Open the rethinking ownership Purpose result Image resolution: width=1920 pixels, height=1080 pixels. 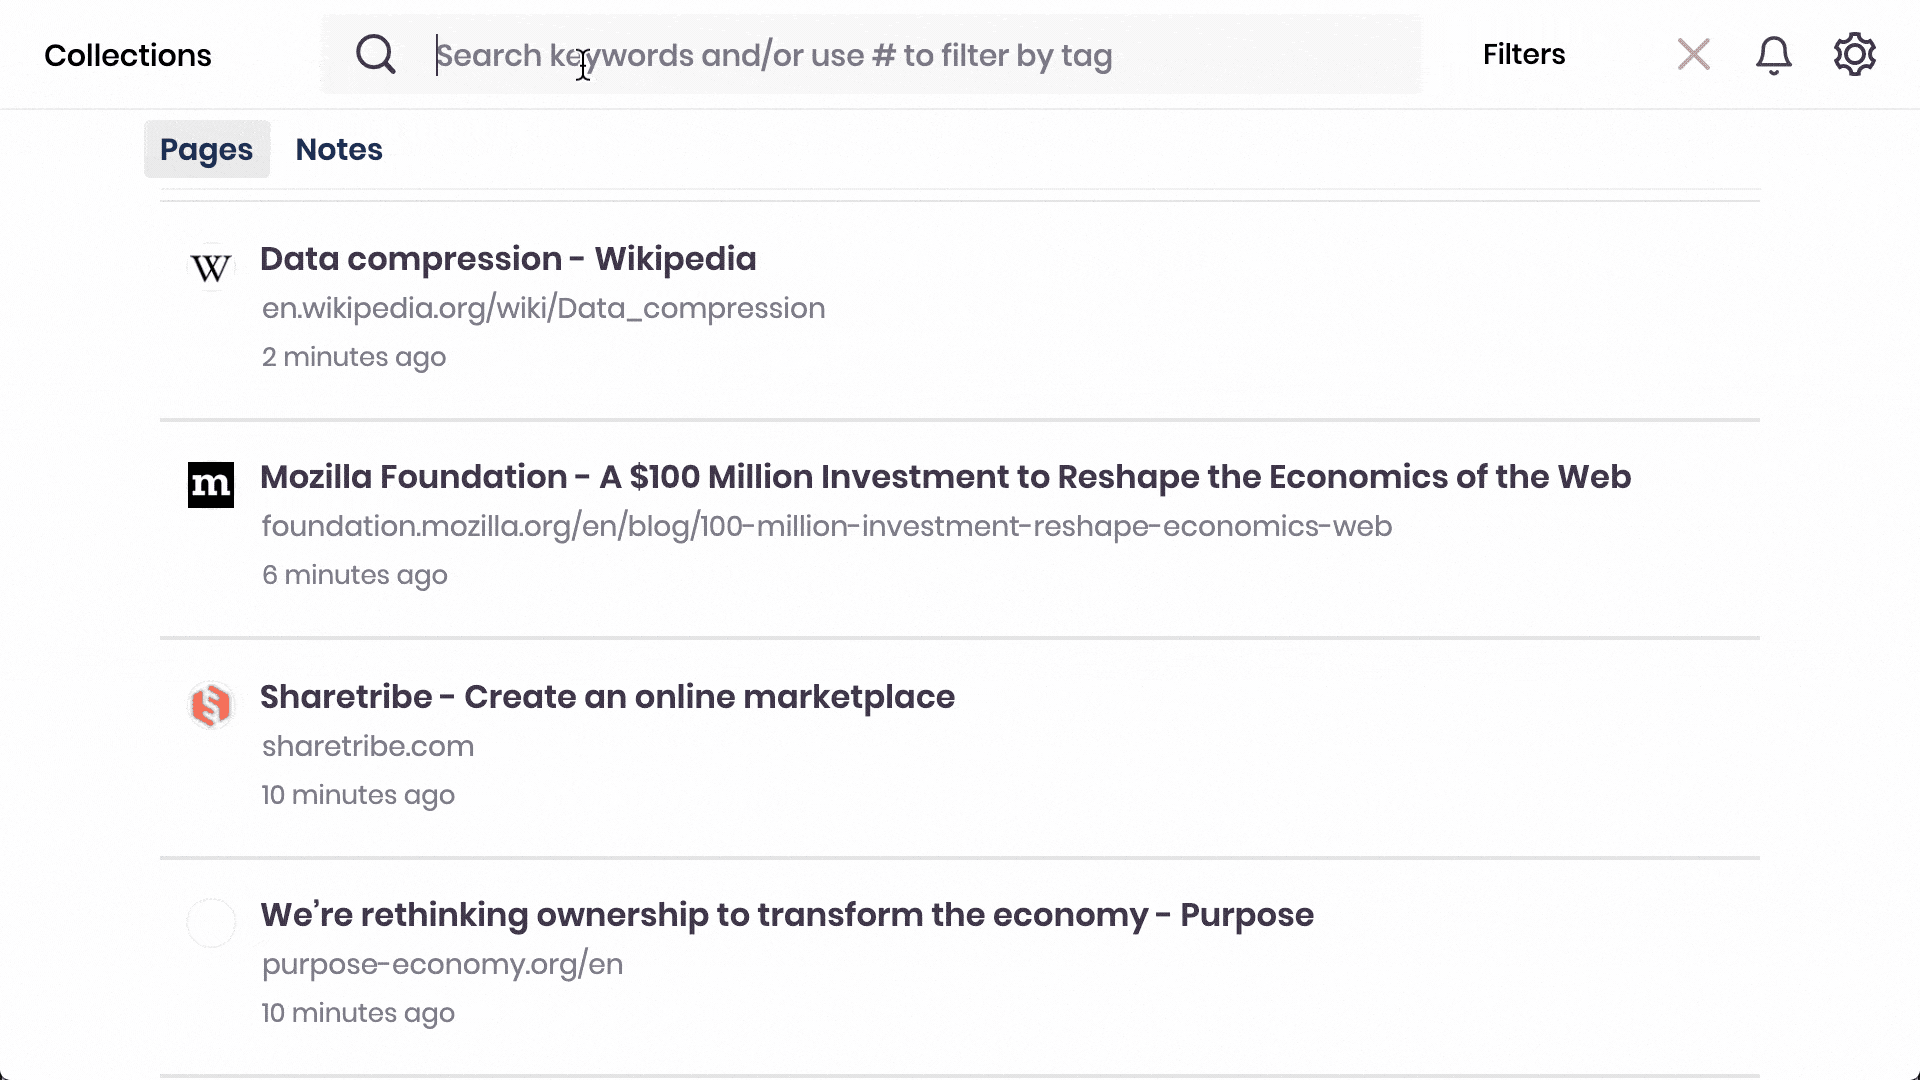[x=786, y=915]
